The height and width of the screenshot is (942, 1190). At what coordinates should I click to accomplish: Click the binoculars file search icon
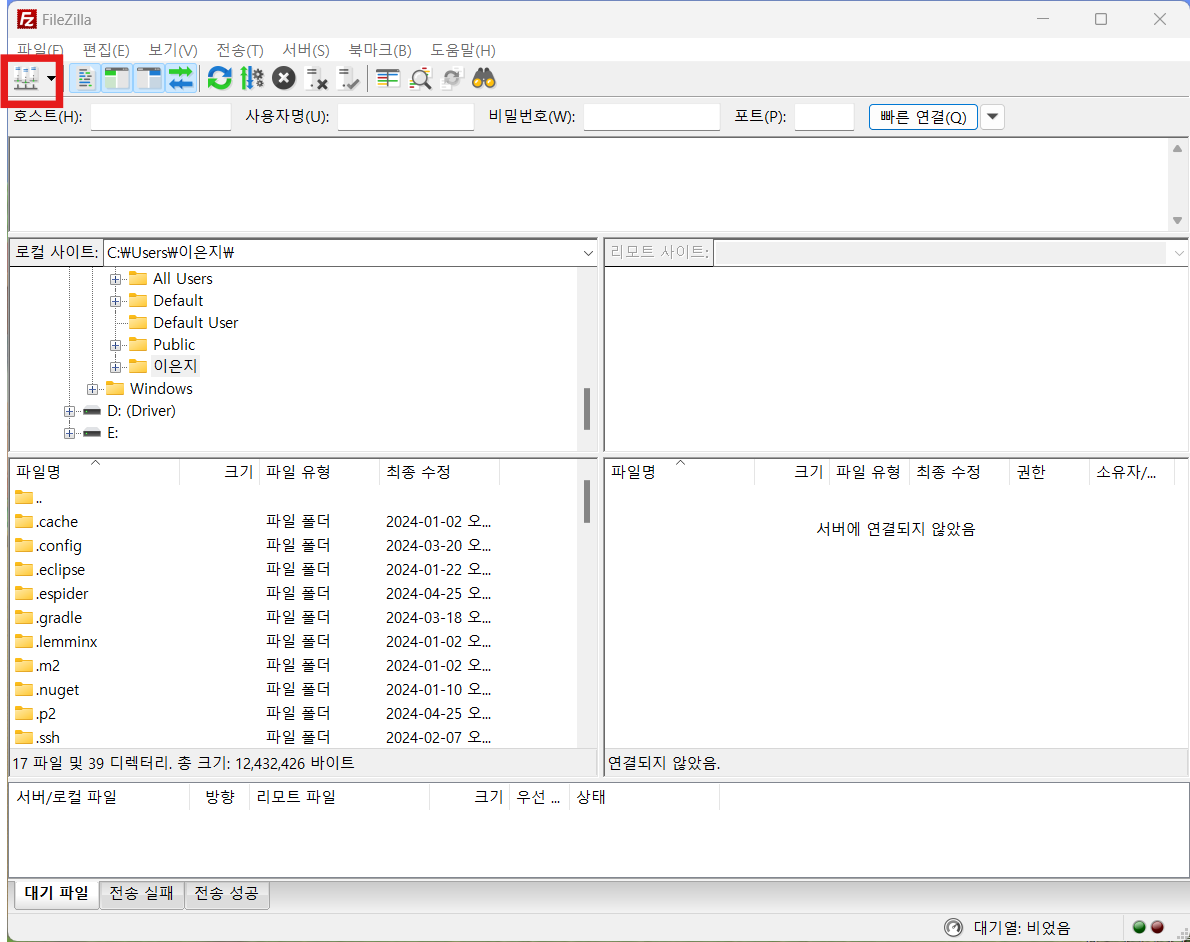click(x=483, y=78)
